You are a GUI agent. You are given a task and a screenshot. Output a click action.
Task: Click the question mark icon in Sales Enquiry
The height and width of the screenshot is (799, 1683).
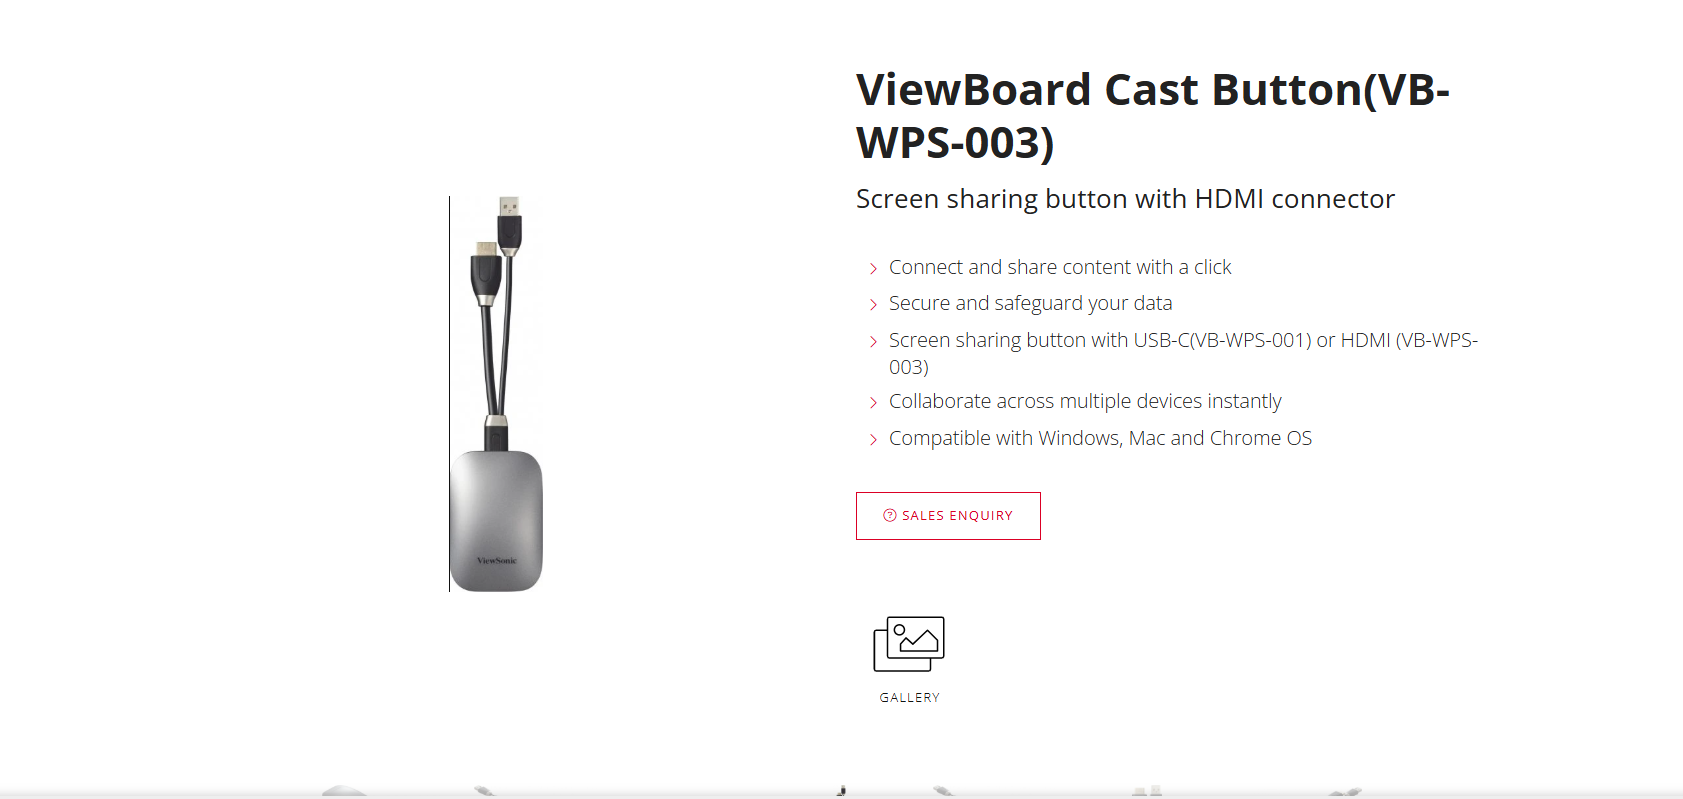[x=890, y=516]
